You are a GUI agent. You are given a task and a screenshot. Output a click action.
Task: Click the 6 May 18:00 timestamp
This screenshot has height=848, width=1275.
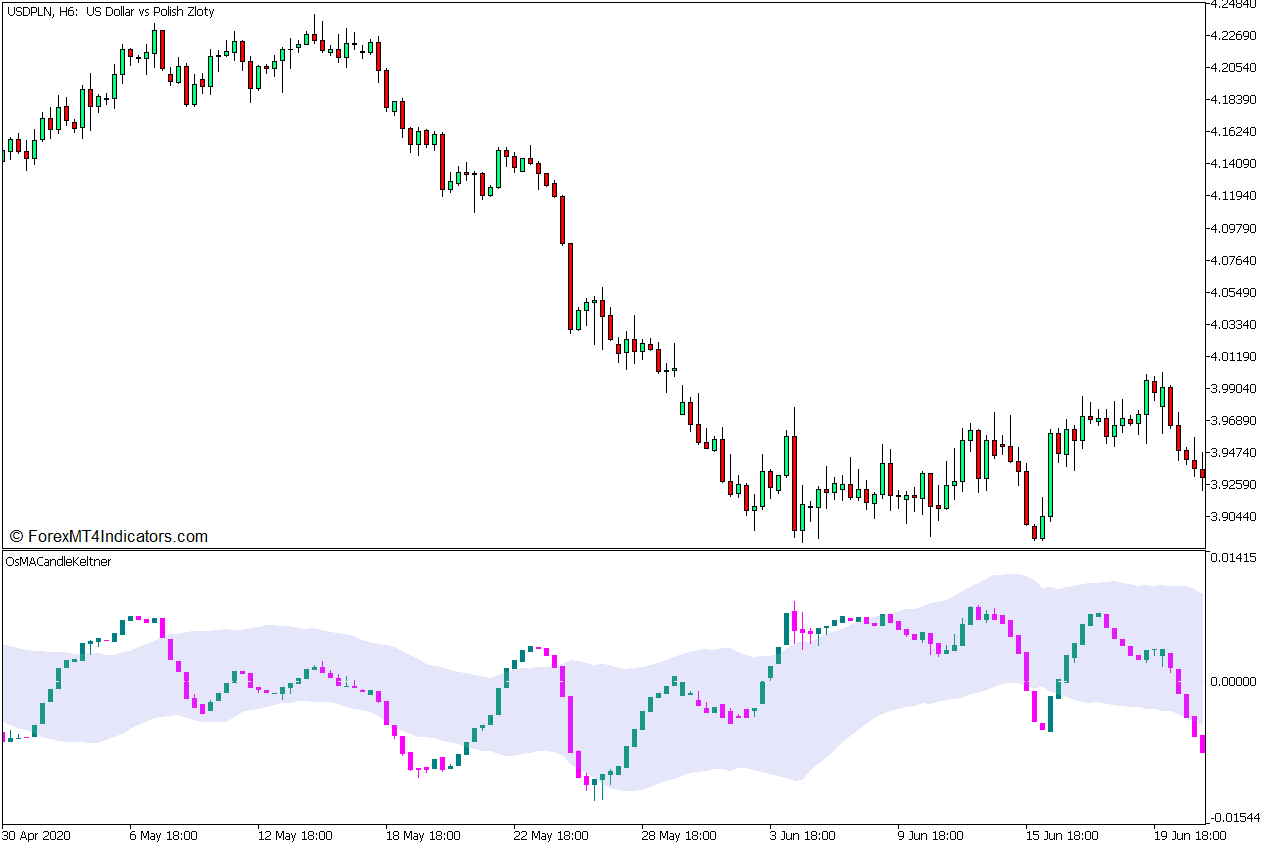(163, 831)
